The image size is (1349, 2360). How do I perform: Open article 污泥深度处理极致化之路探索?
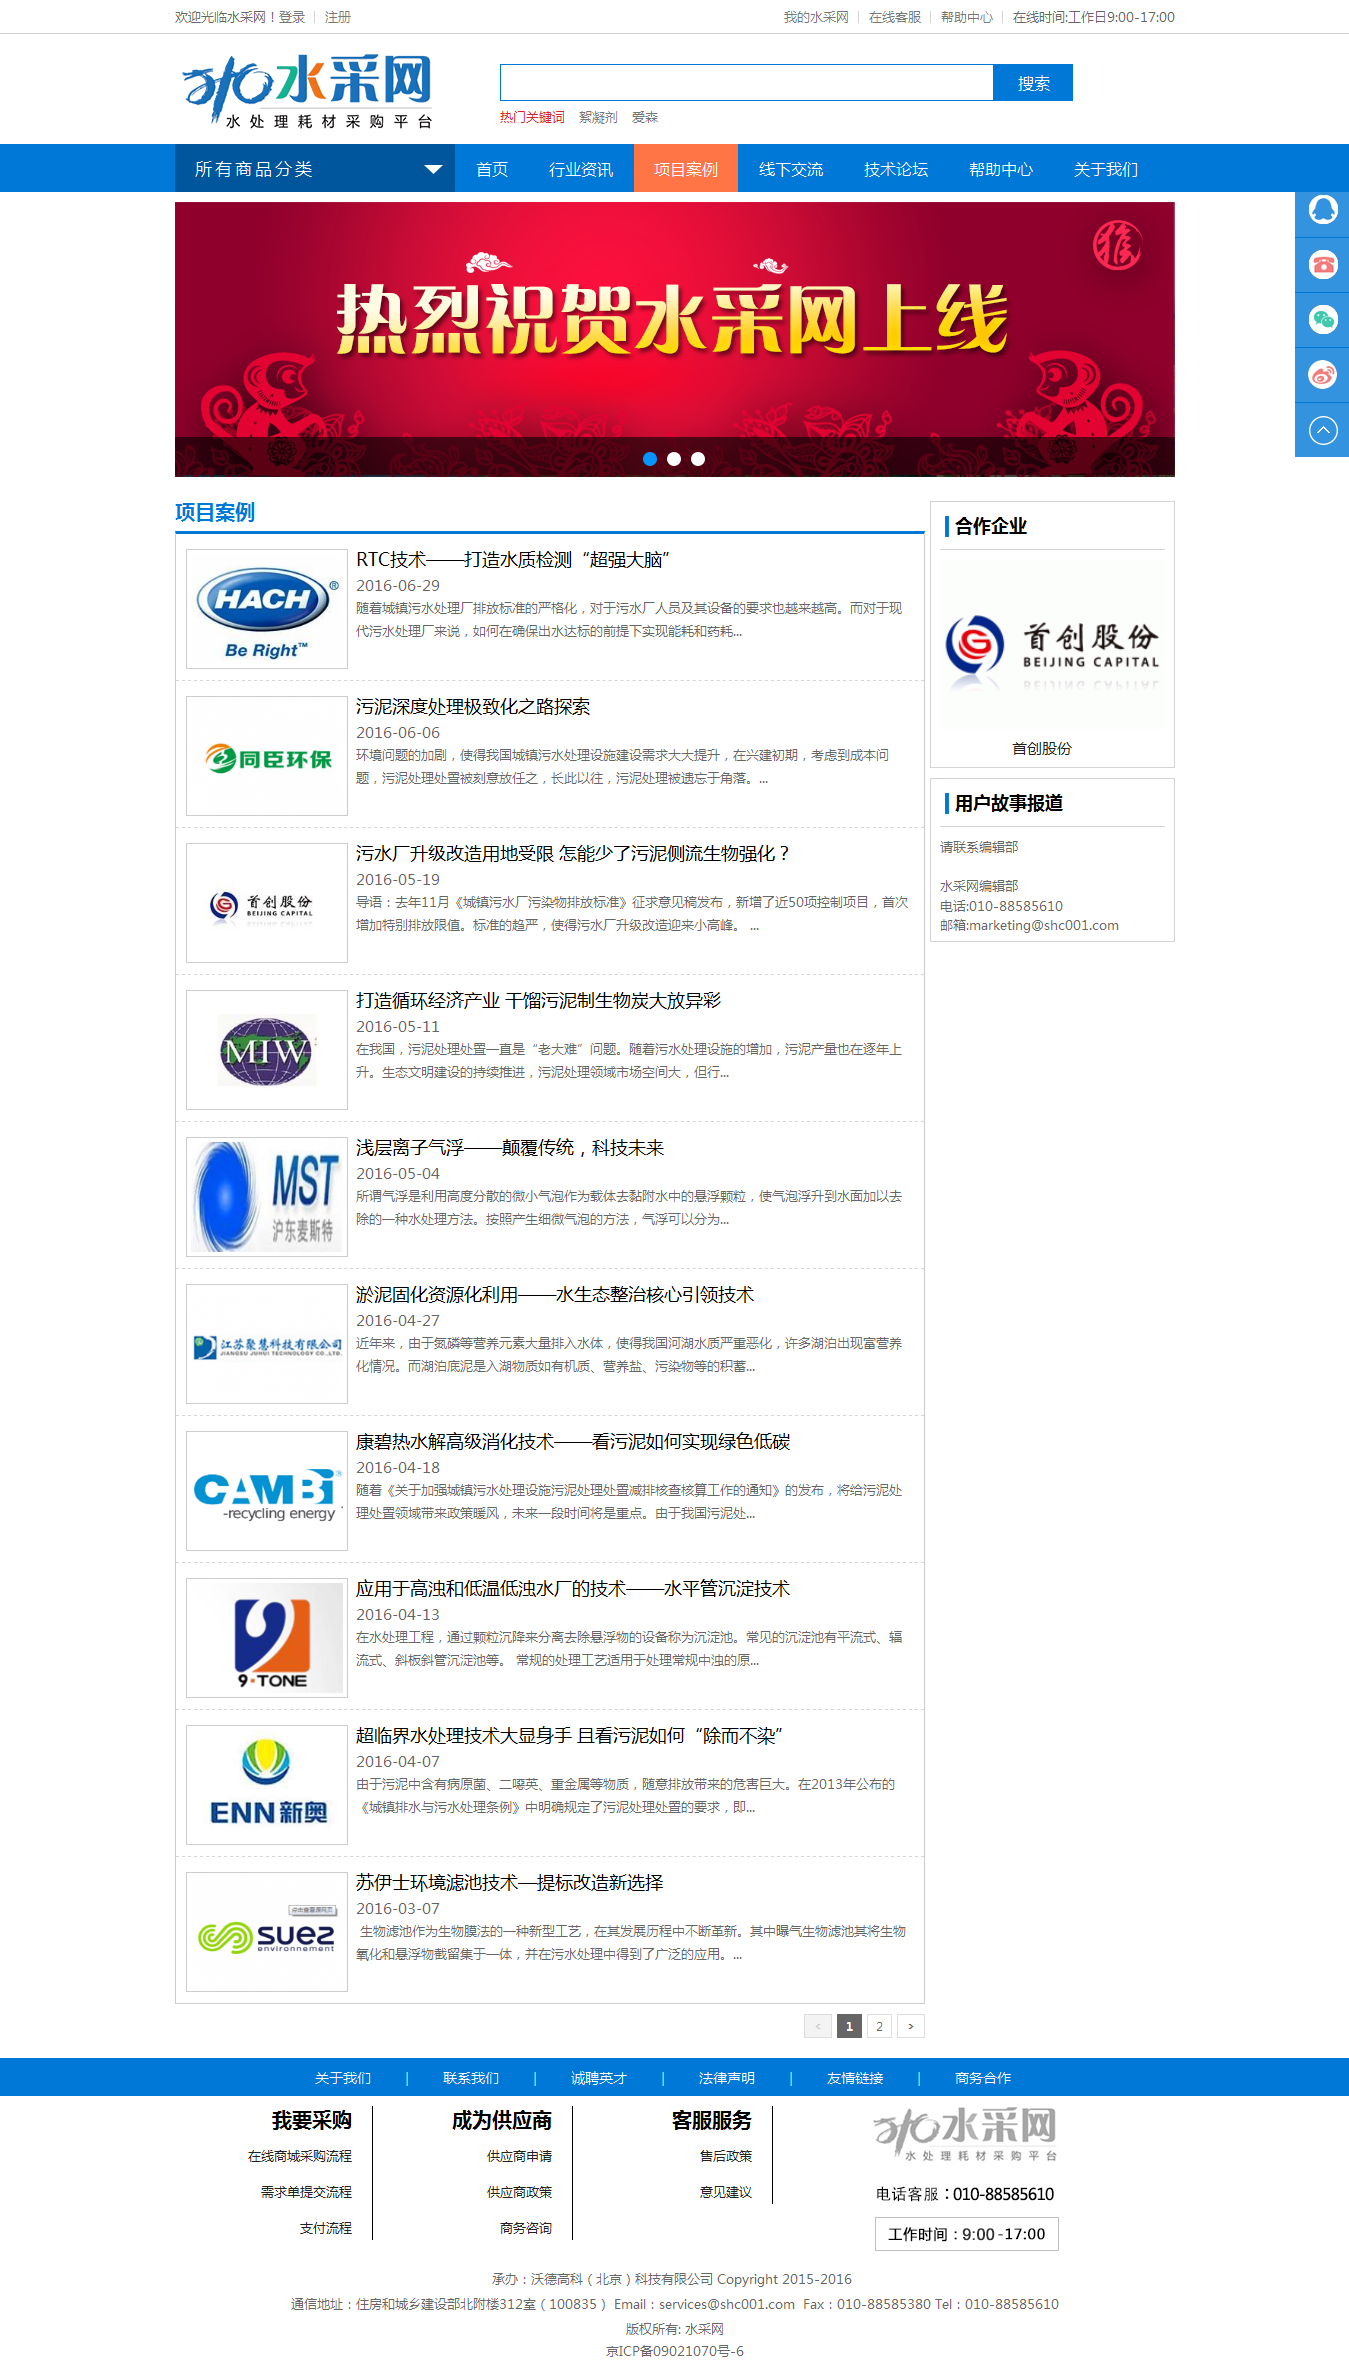click(473, 707)
